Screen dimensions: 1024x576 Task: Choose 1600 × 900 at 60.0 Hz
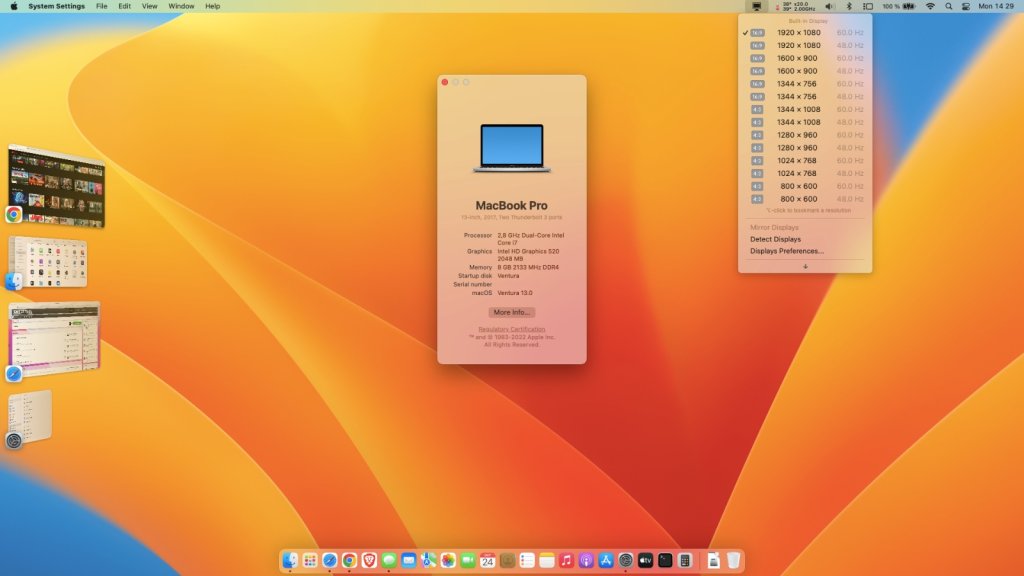[805, 58]
